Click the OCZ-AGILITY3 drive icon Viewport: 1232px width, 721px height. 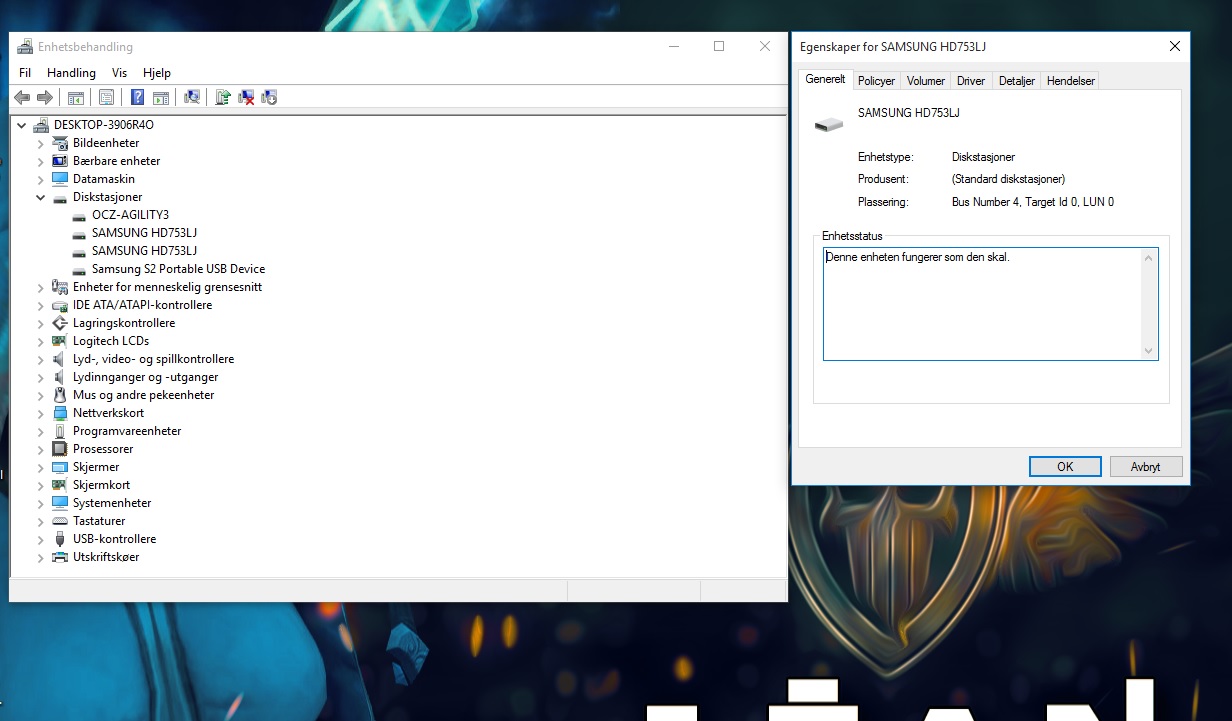click(79, 215)
